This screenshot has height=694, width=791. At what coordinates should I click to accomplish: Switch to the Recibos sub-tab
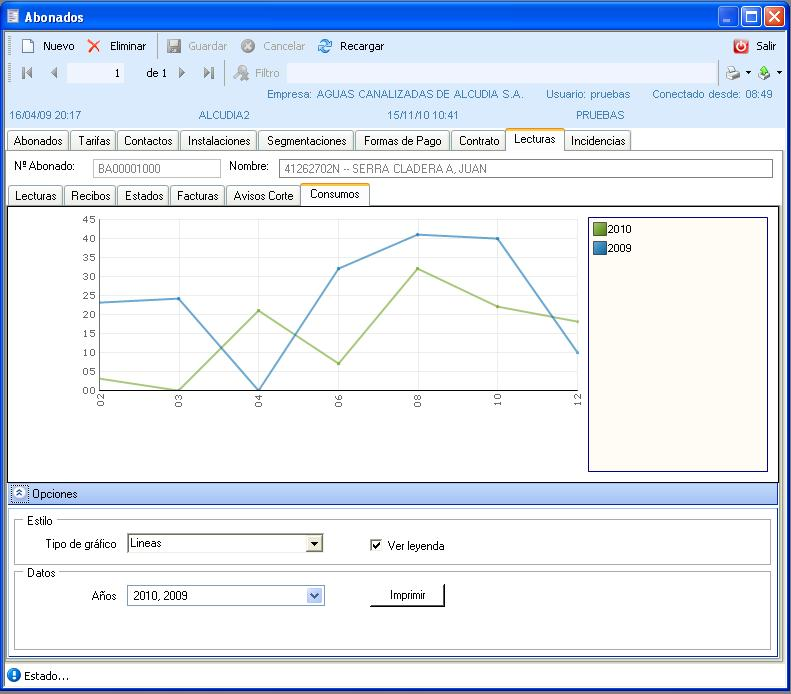click(90, 196)
